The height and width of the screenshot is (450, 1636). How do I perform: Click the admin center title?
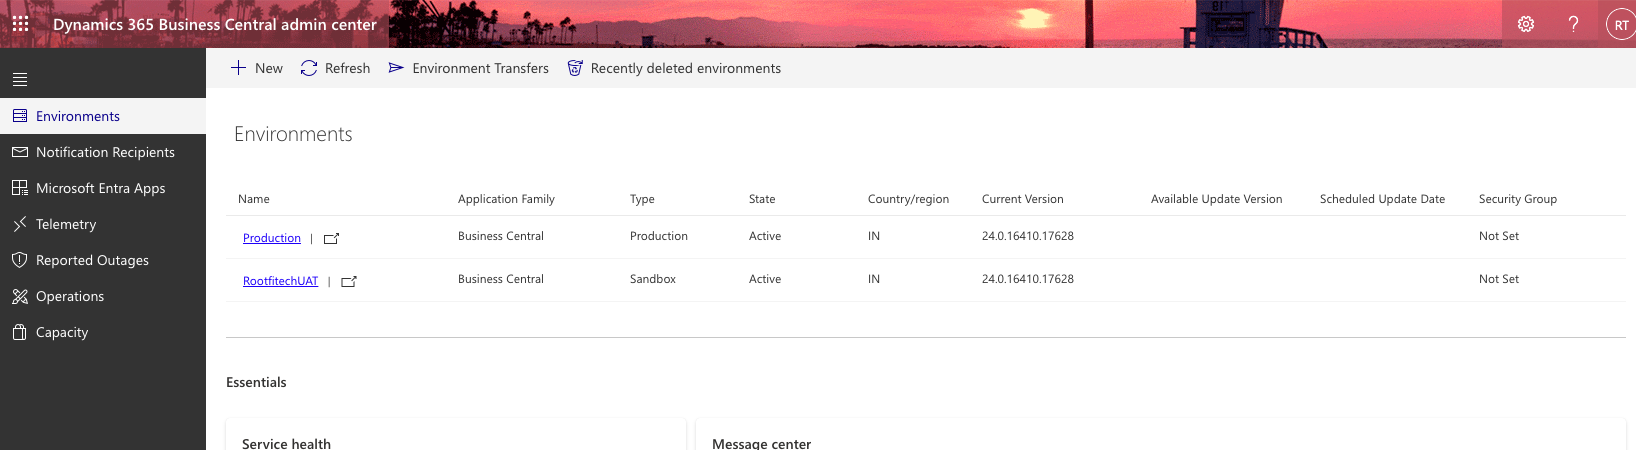tap(215, 24)
